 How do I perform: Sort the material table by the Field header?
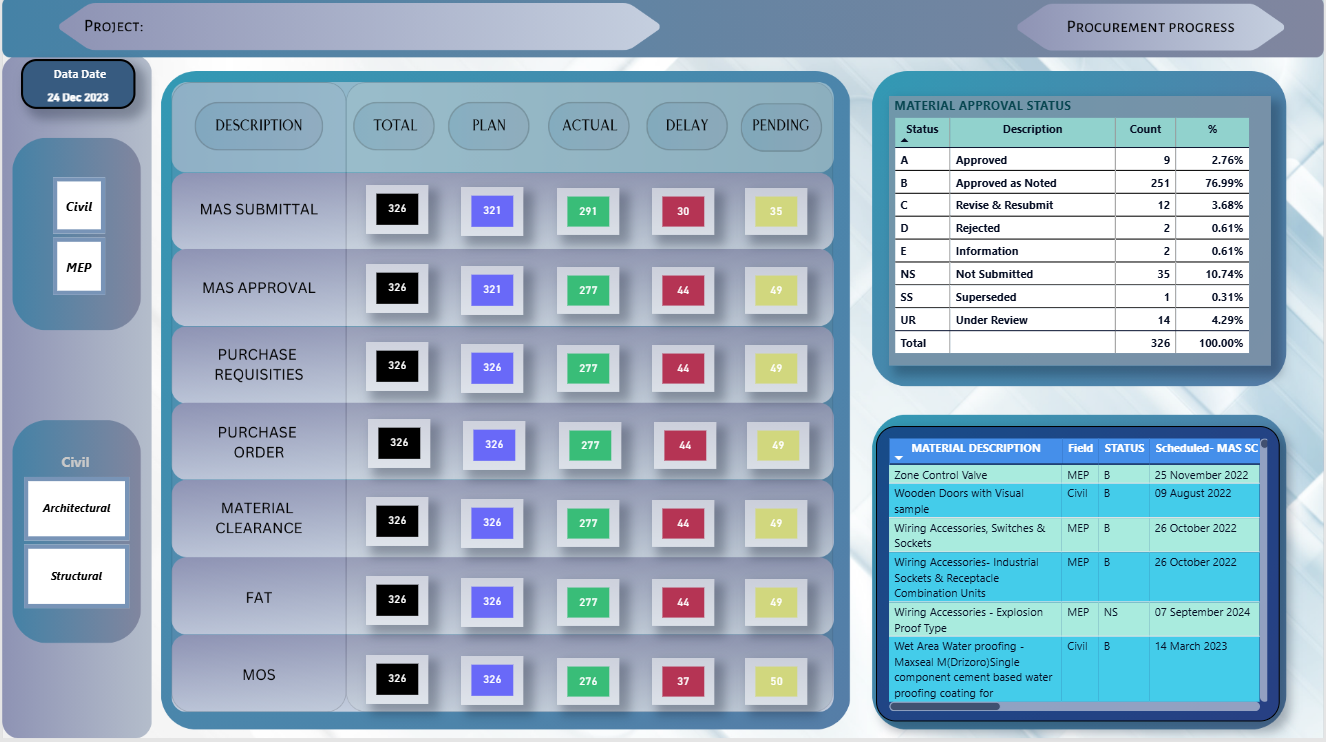click(1080, 449)
